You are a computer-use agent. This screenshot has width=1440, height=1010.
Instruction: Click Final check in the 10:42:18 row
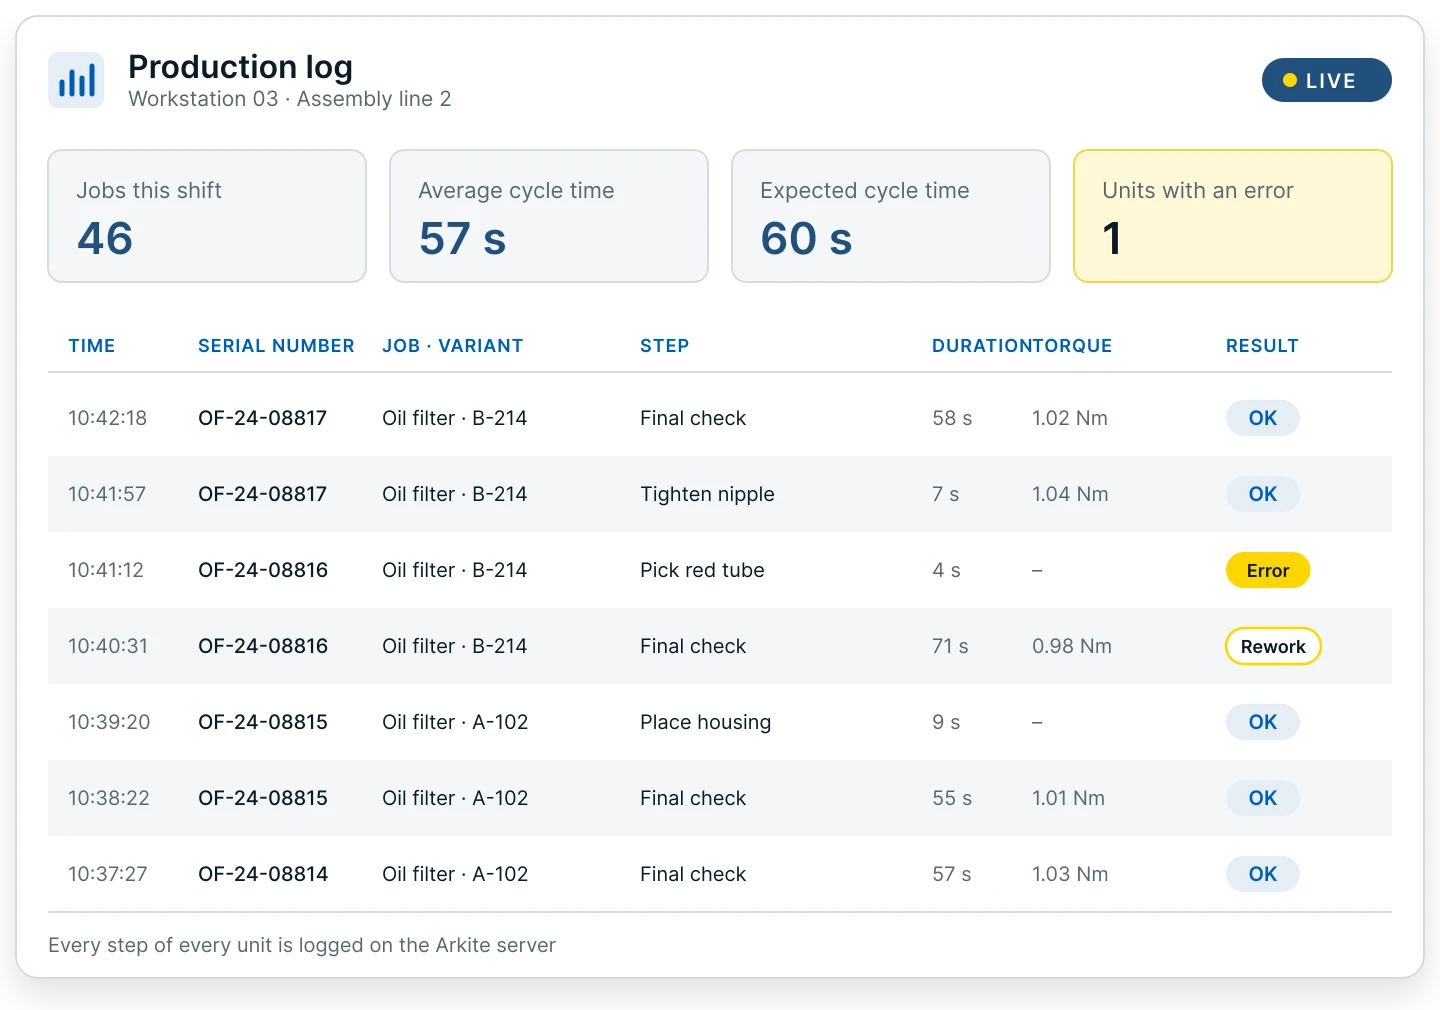tap(693, 418)
